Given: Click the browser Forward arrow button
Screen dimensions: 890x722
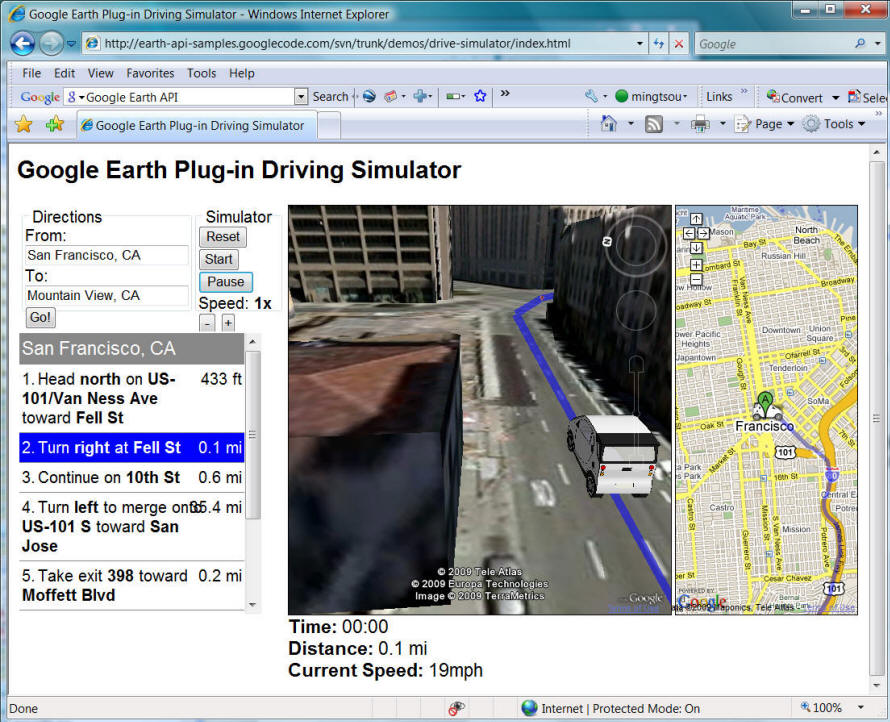Looking at the screenshot, I should (51, 43).
